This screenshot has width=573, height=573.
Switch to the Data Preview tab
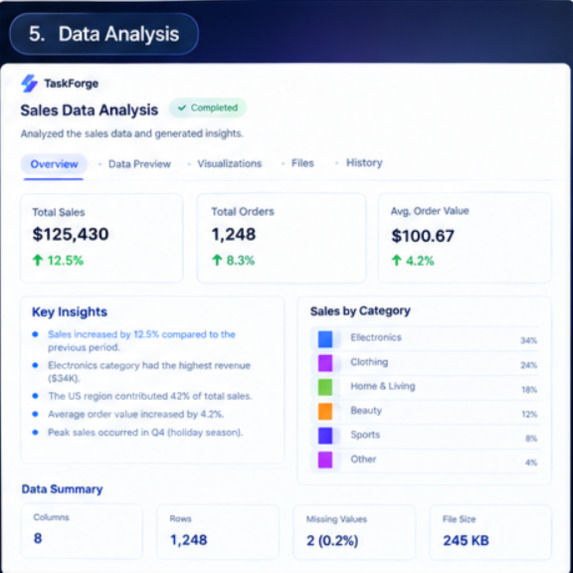click(139, 164)
